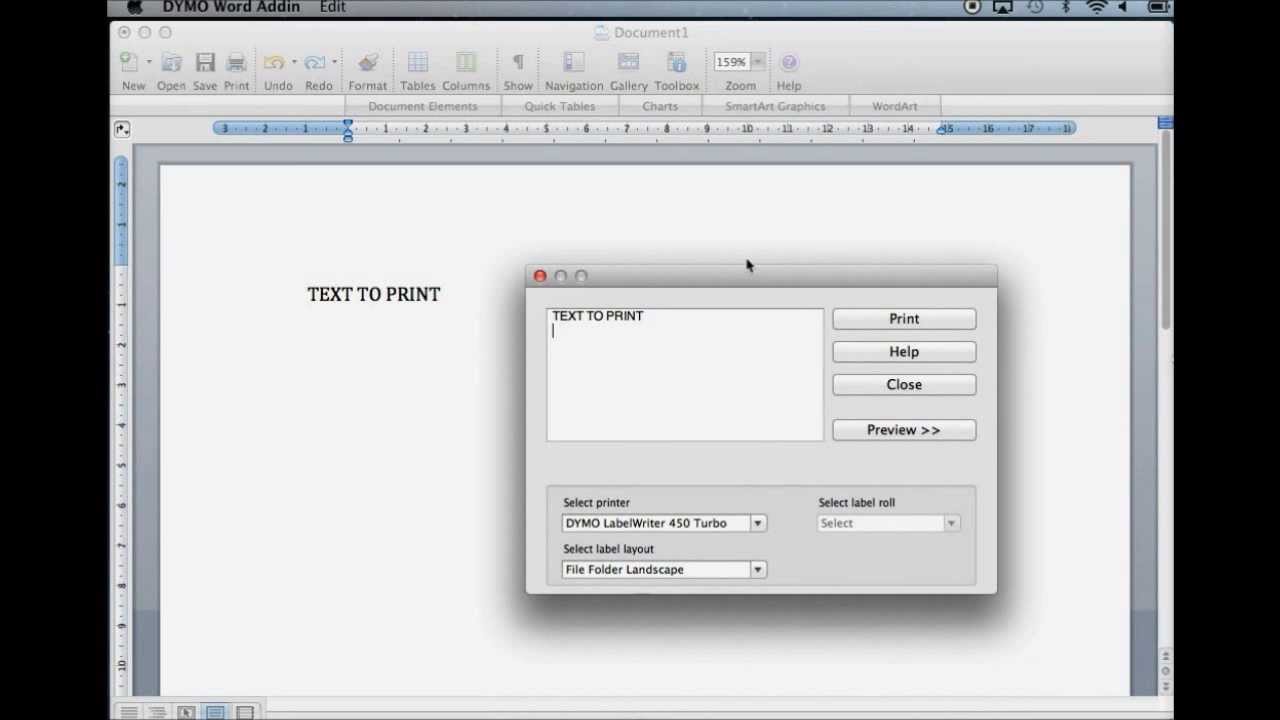
Task: Click the Bluetooth menu bar icon
Action: [1066, 7]
